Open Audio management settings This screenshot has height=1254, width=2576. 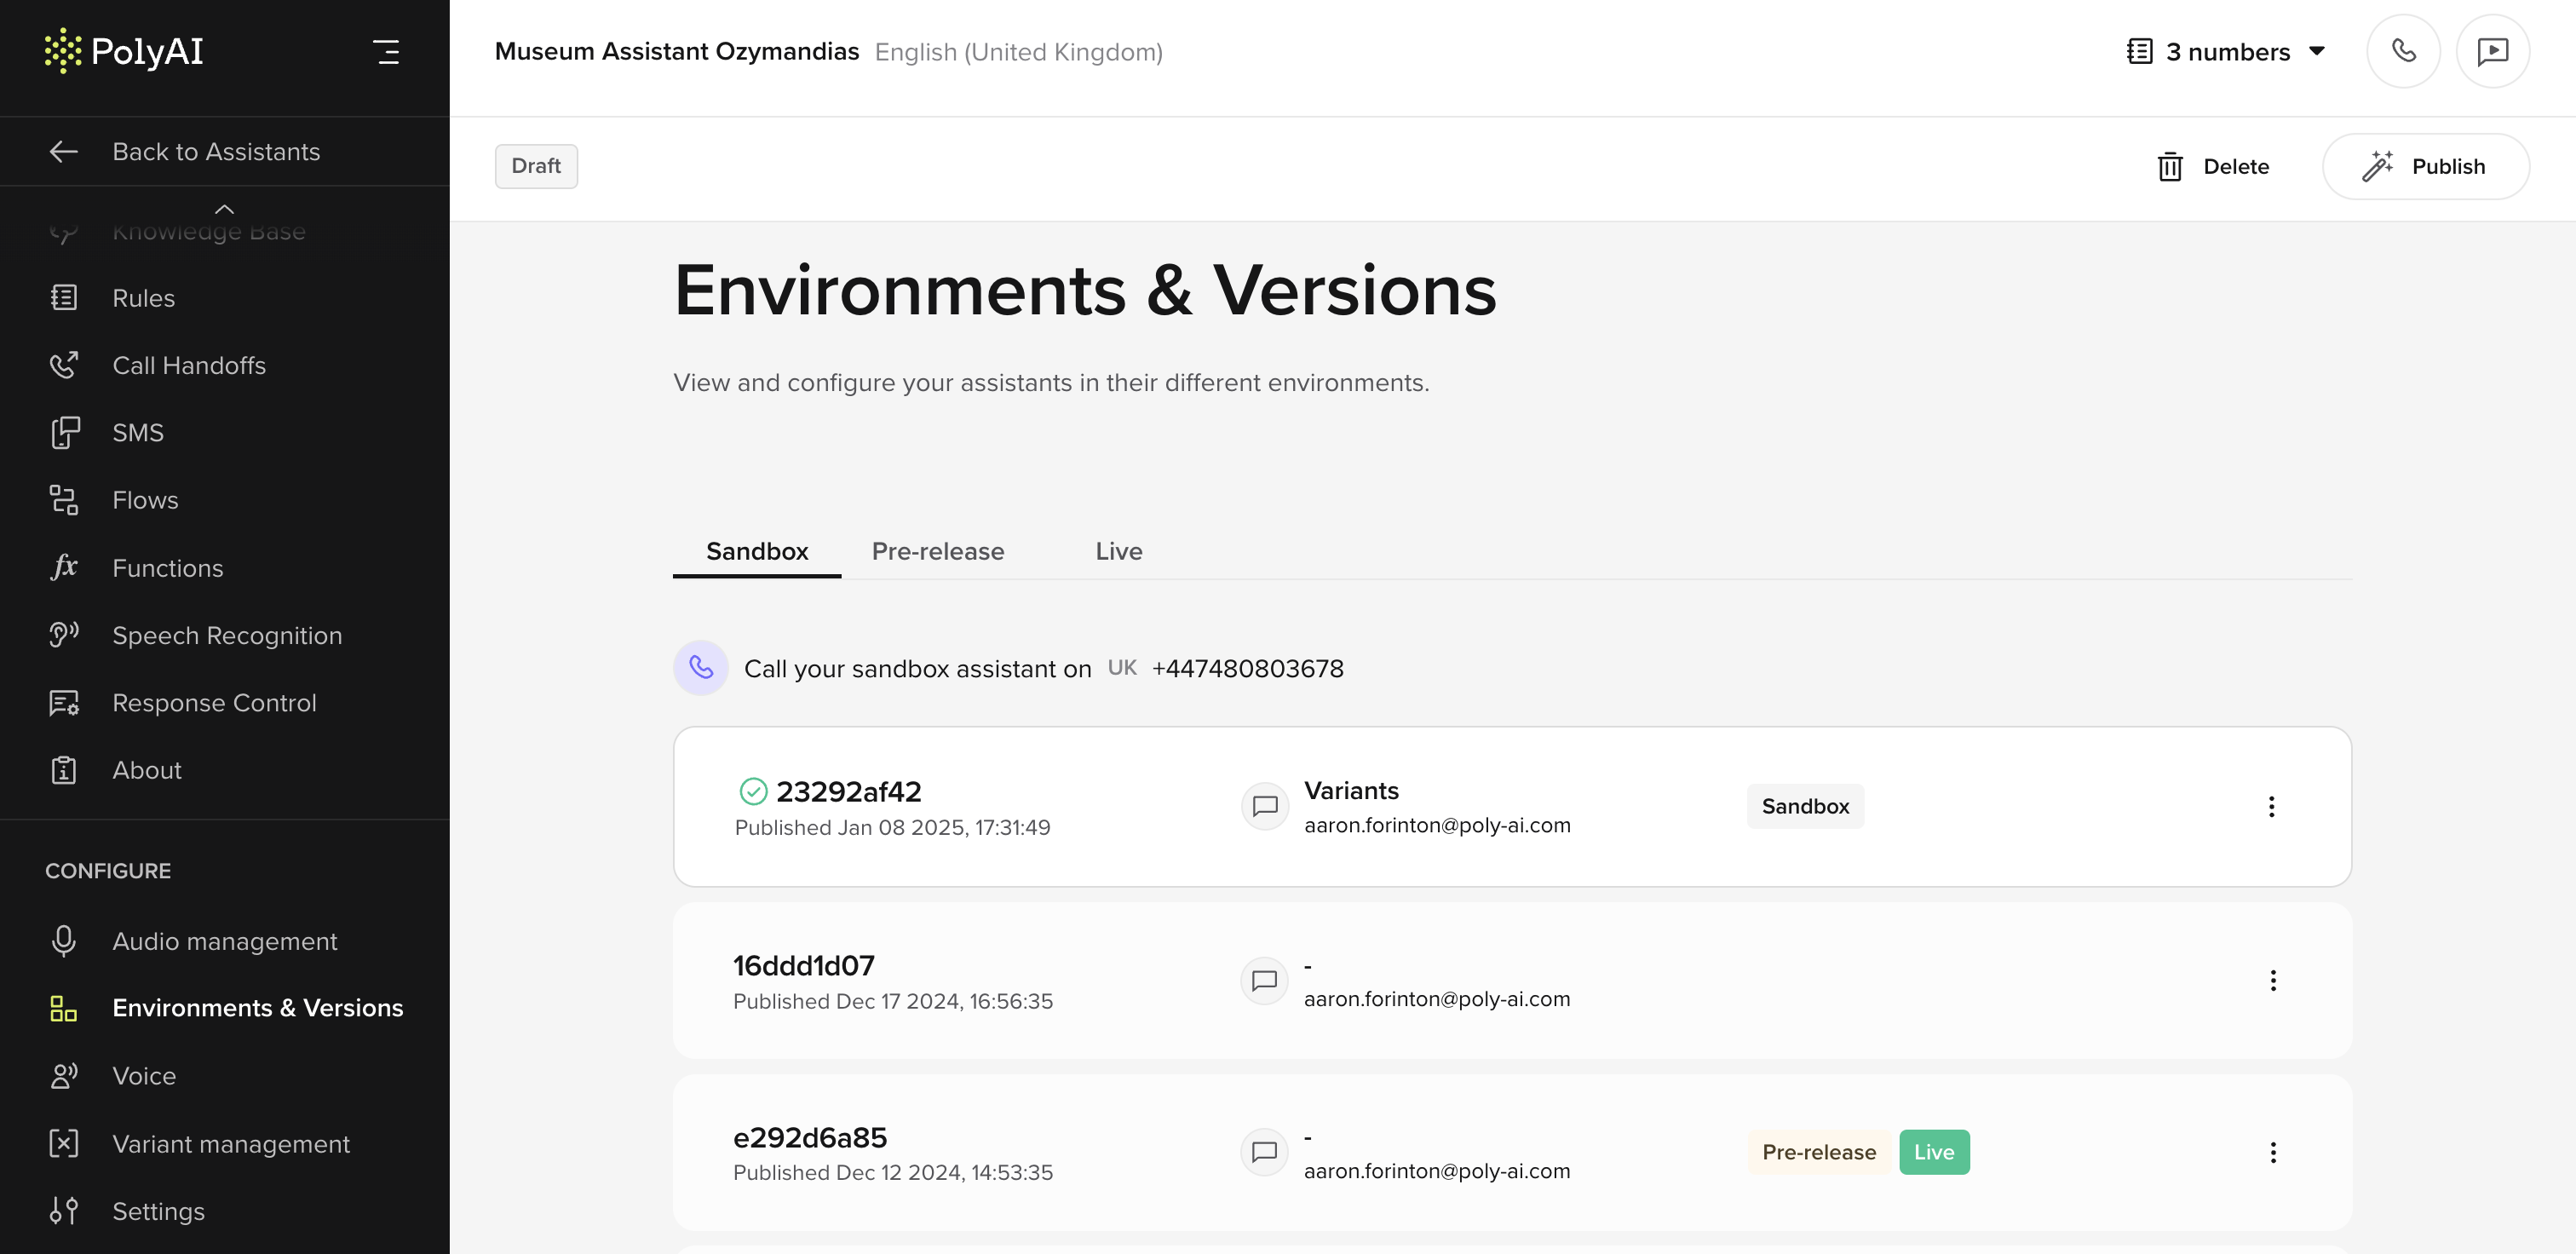pyautogui.click(x=224, y=941)
